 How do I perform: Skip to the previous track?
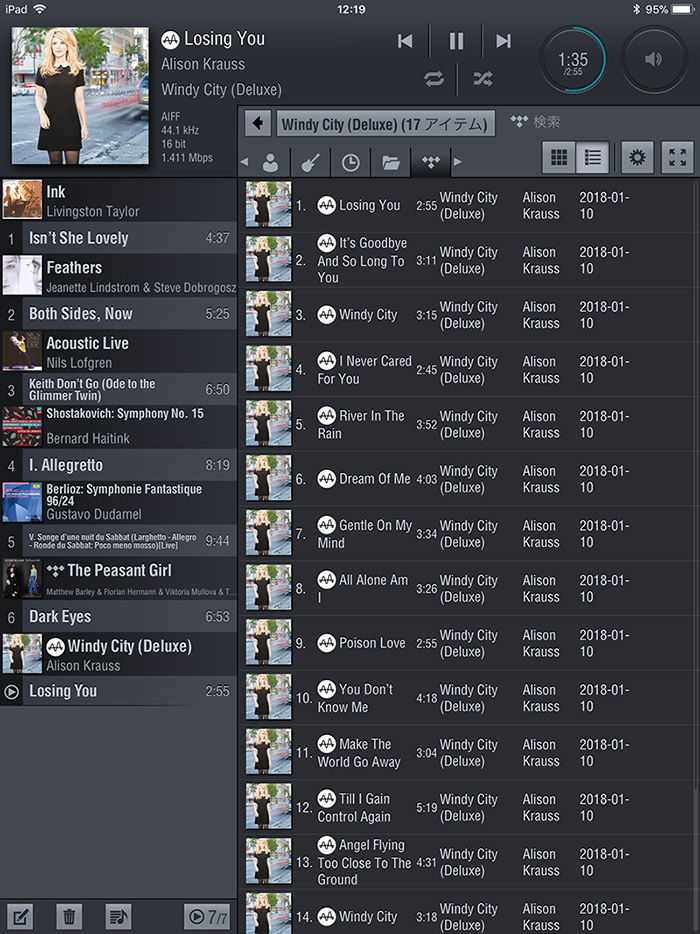tap(405, 41)
